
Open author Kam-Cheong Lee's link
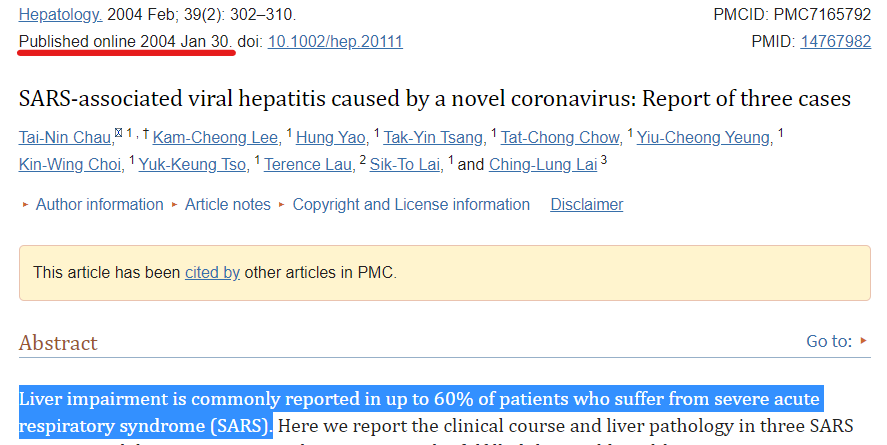coord(215,137)
